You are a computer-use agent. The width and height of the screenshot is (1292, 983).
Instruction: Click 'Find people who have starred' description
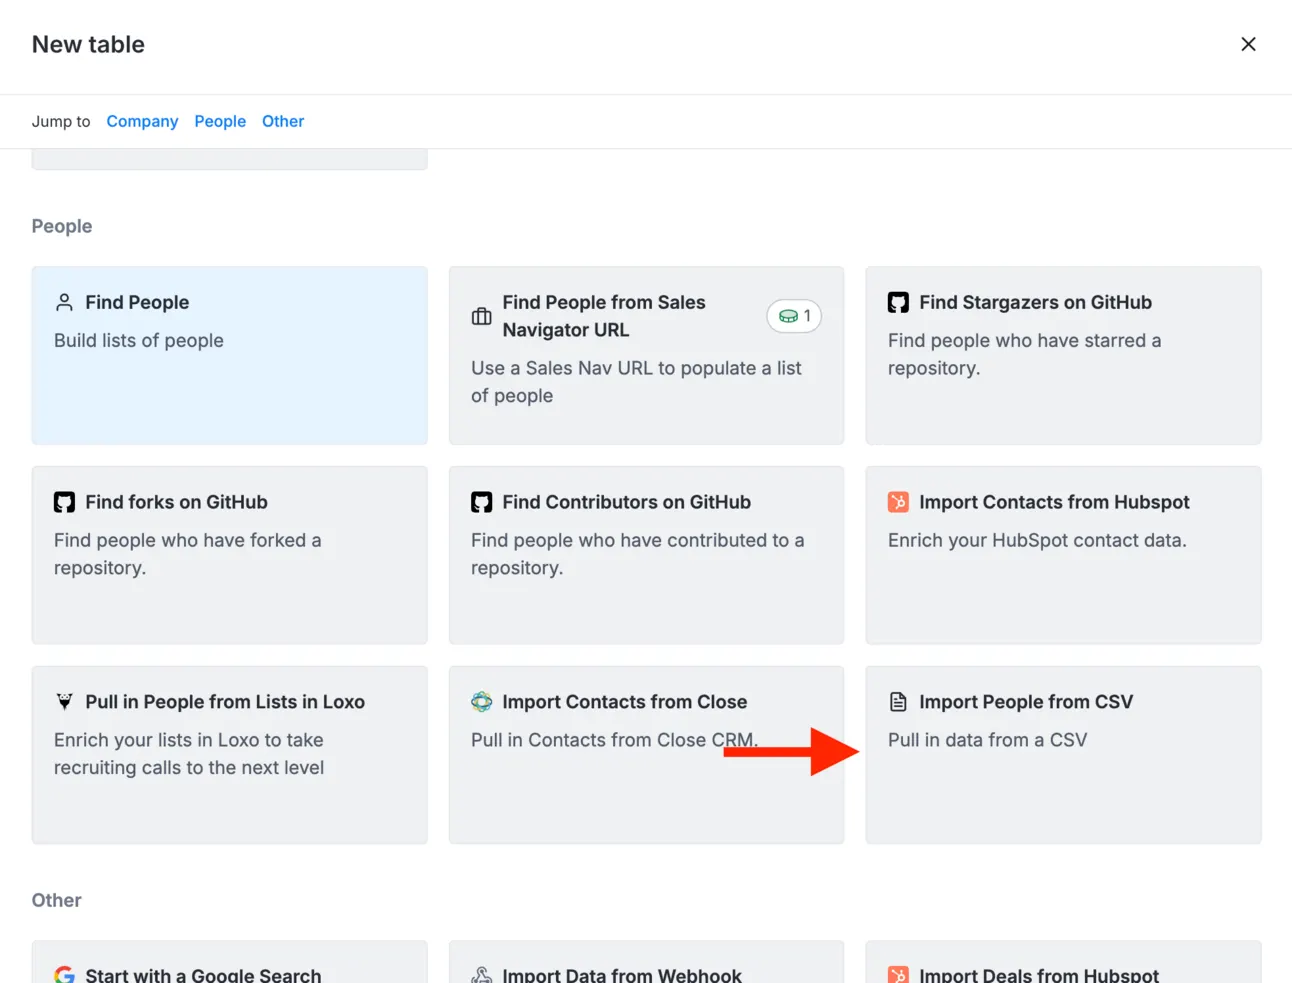1024,354
